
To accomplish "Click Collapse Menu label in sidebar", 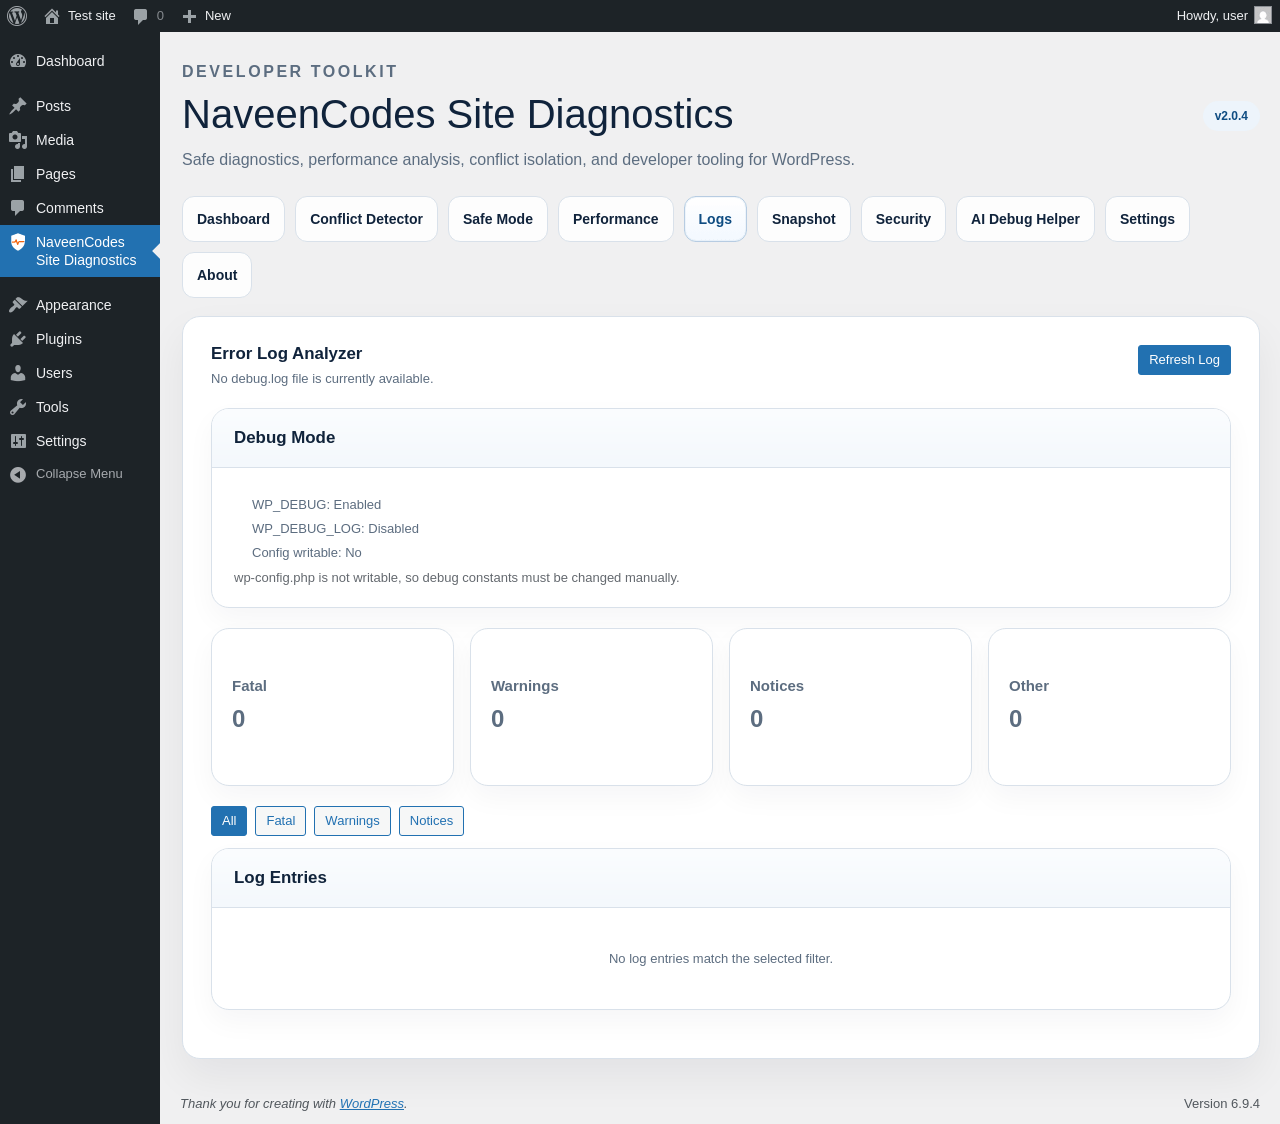I will 79,474.
